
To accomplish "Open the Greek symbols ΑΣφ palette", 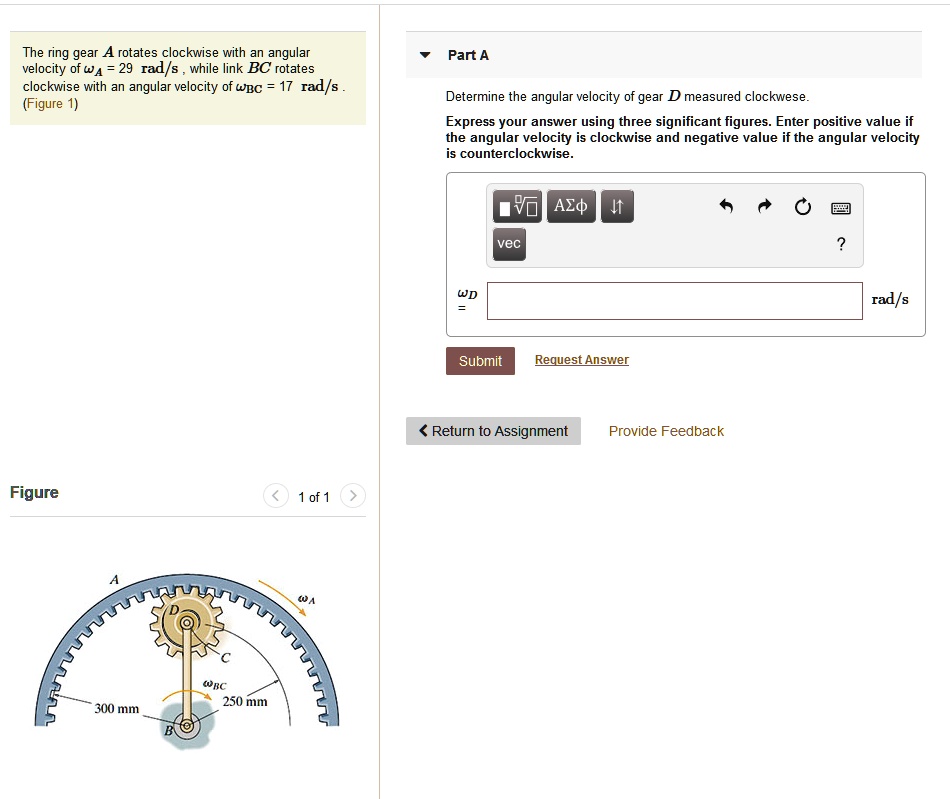I will coord(571,207).
